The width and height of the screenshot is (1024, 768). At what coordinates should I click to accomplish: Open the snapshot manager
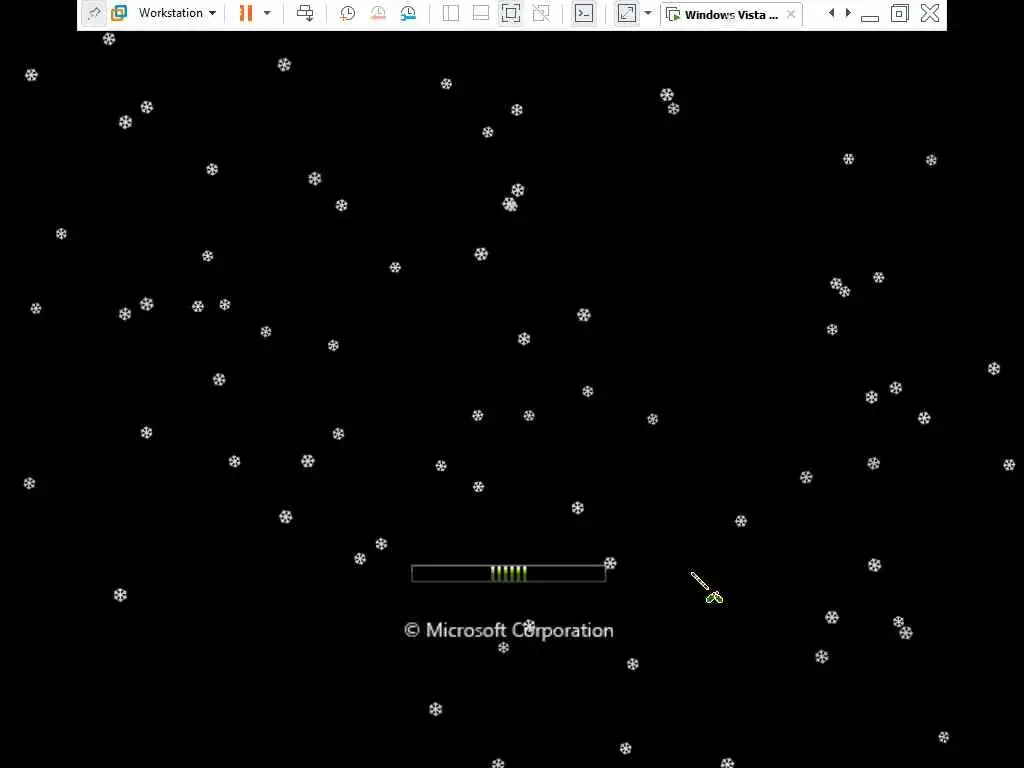(408, 13)
